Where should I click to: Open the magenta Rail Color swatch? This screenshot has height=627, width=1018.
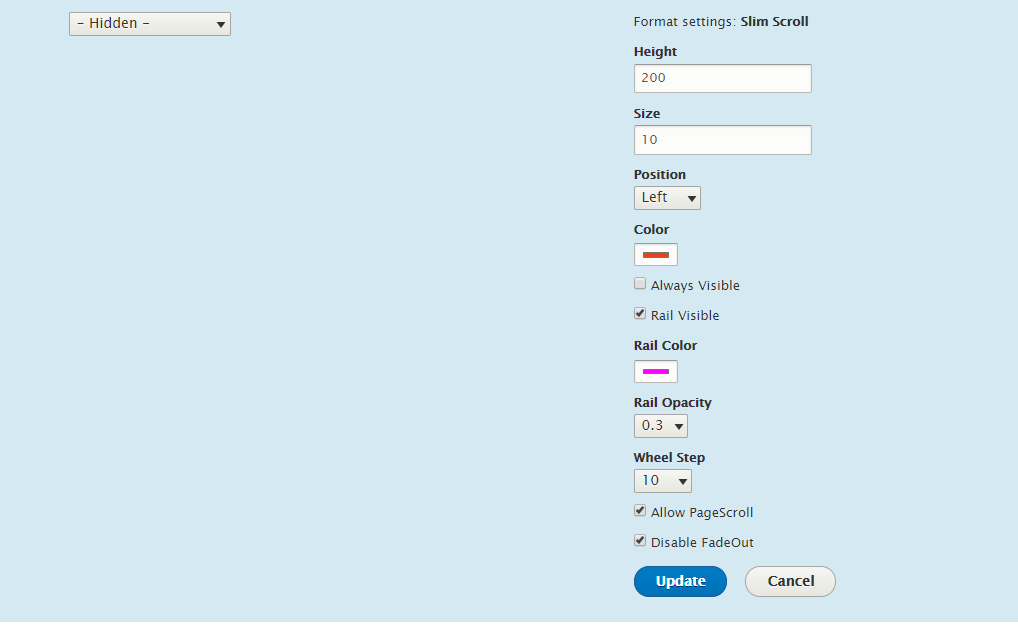[656, 371]
